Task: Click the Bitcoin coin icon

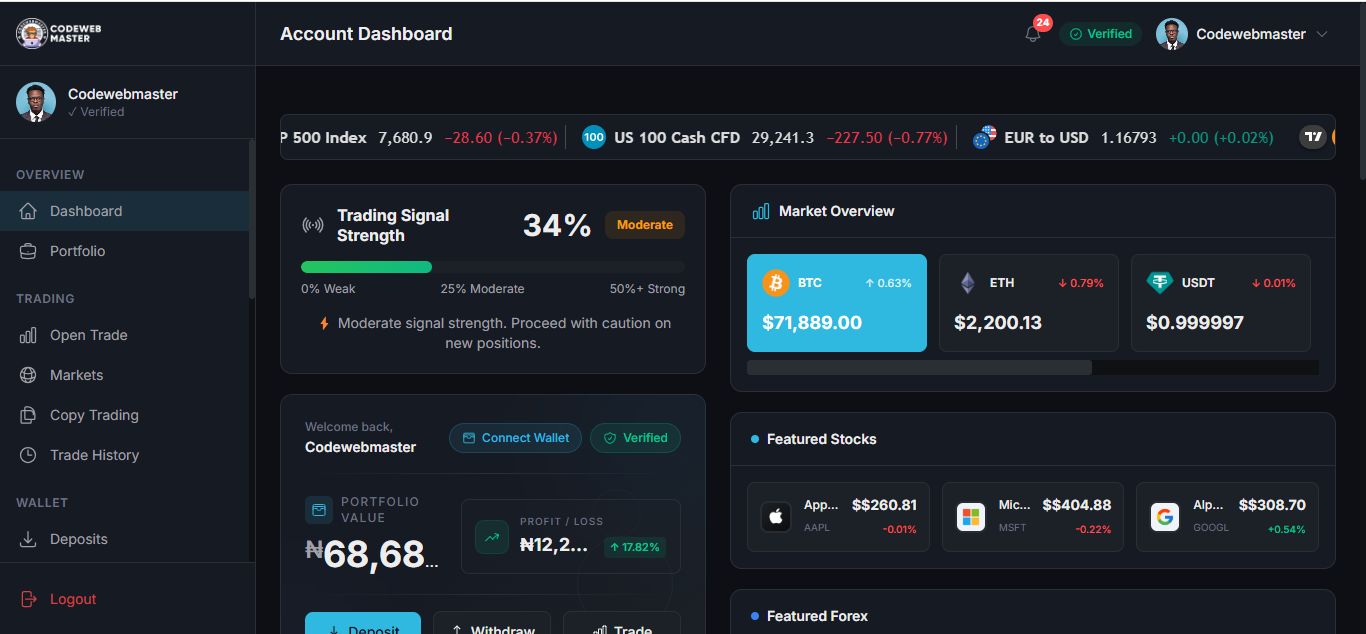Action: click(x=776, y=283)
